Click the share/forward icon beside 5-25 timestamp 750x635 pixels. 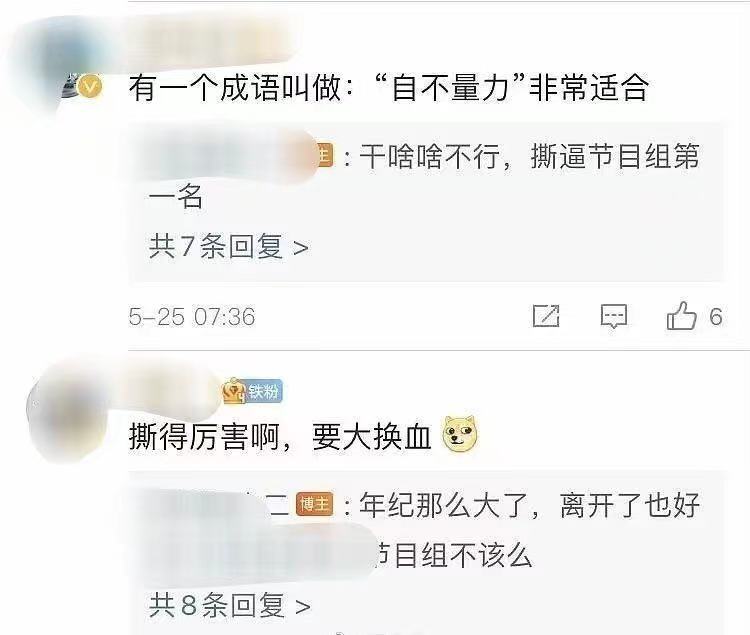point(546,316)
